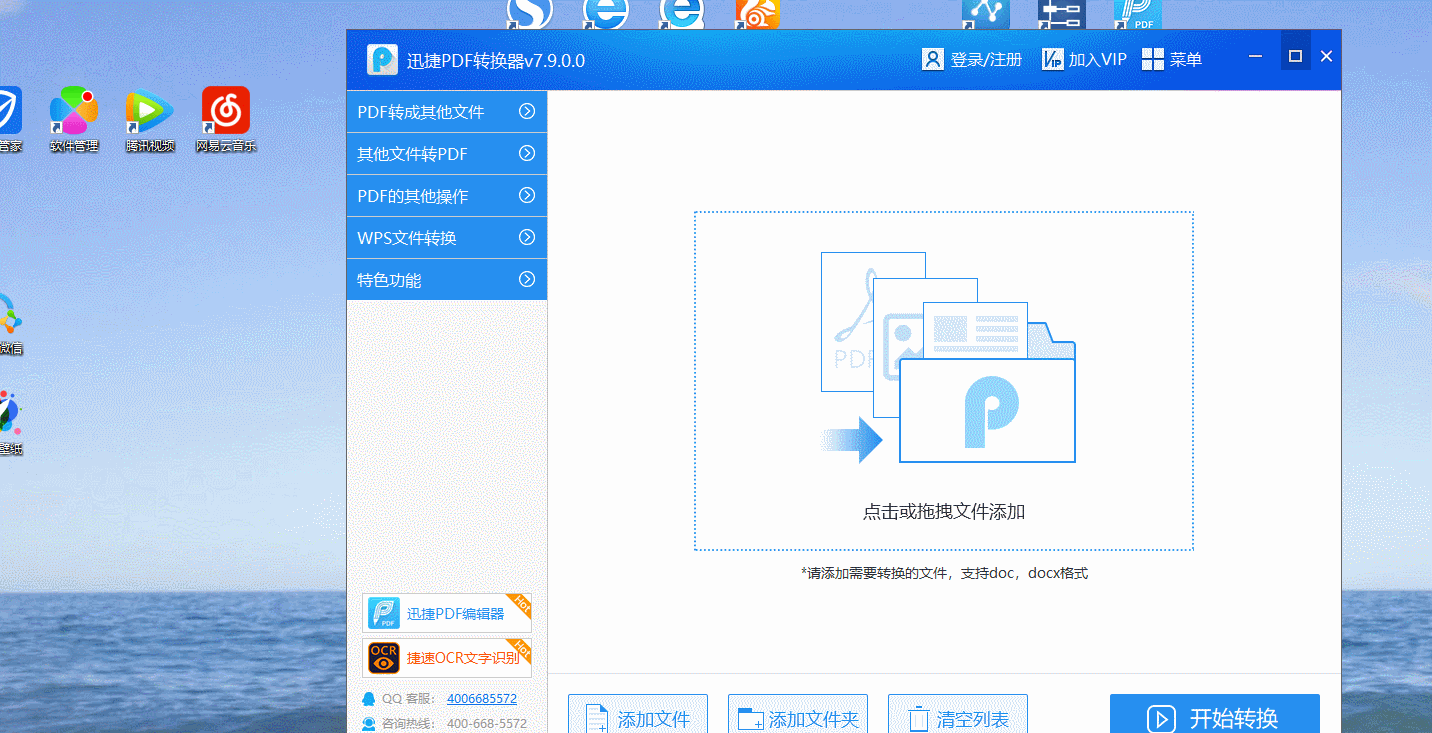Screen dimensions: 1432x733
Task: Clear the list with 清空列表
Action: click(x=958, y=716)
